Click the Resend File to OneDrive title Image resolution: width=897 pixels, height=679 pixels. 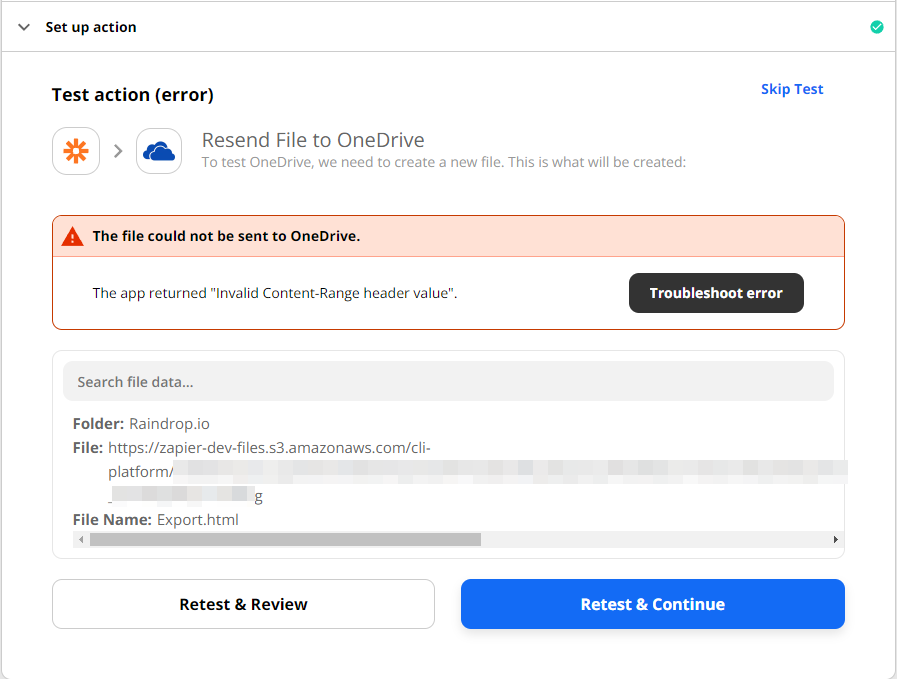(313, 140)
